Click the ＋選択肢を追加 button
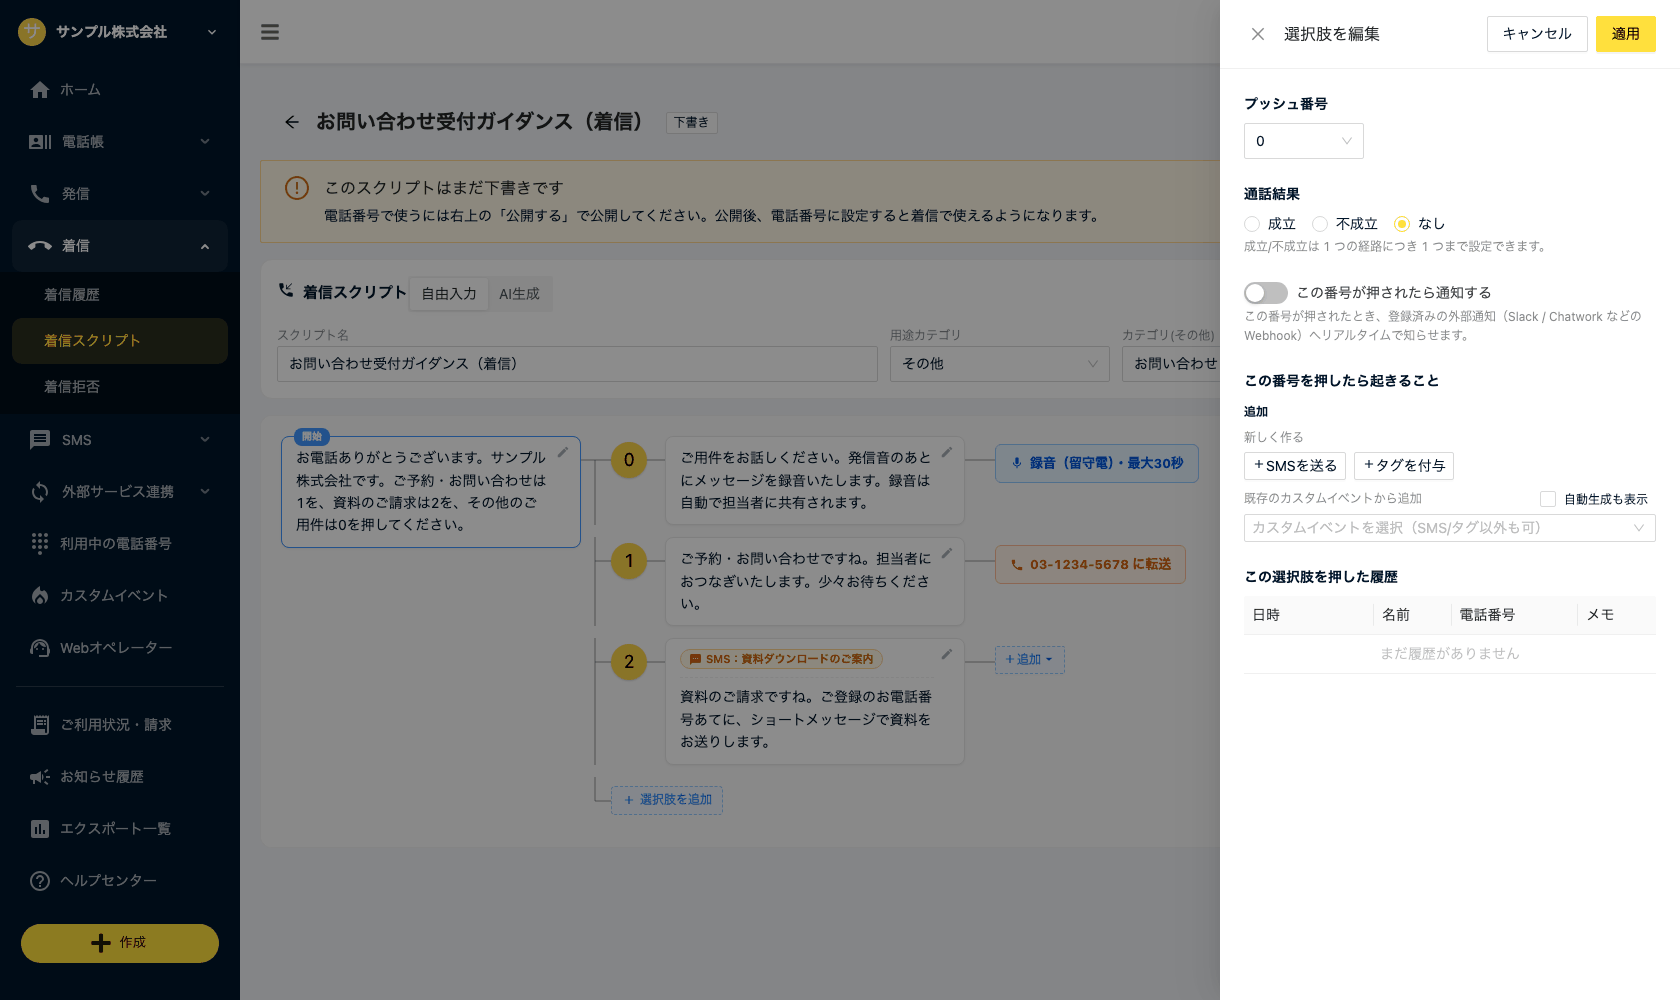Viewport: 1680px width, 1000px height. point(667,800)
